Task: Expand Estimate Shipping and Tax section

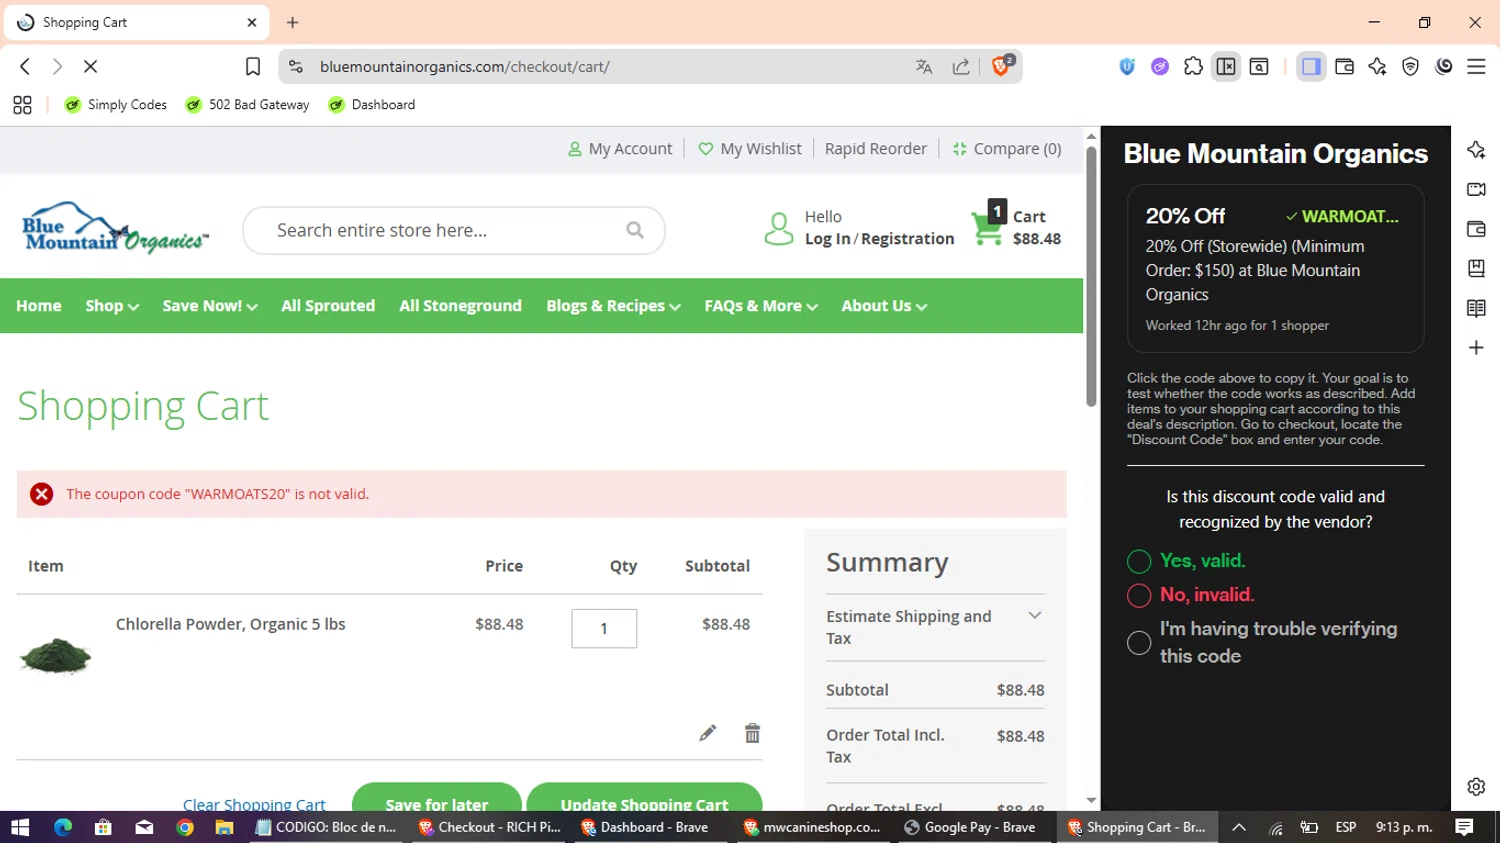Action: (x=935, y=627)
